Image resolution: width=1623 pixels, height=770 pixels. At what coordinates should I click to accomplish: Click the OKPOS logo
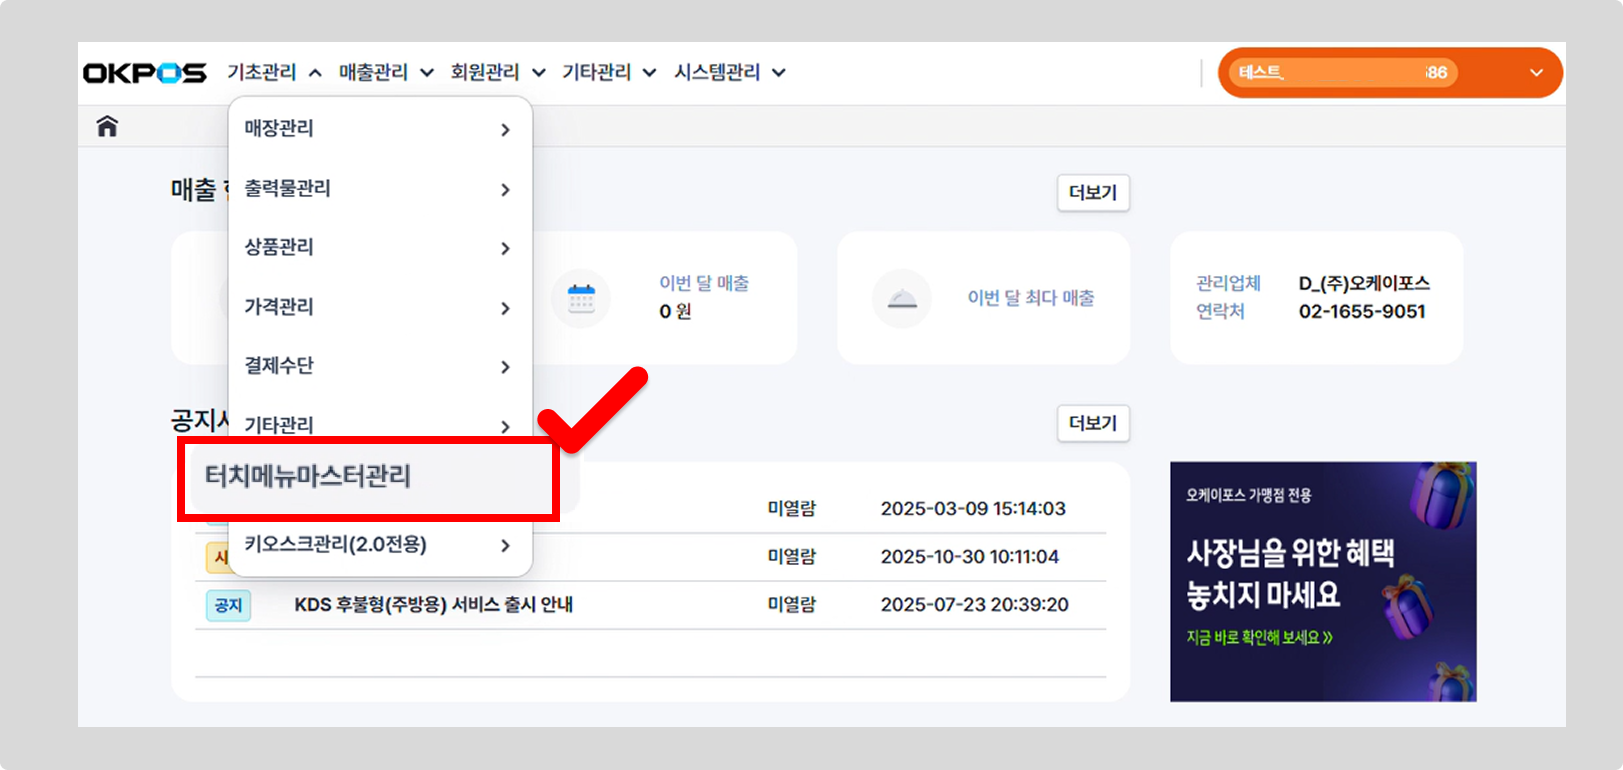click(144, 73)
